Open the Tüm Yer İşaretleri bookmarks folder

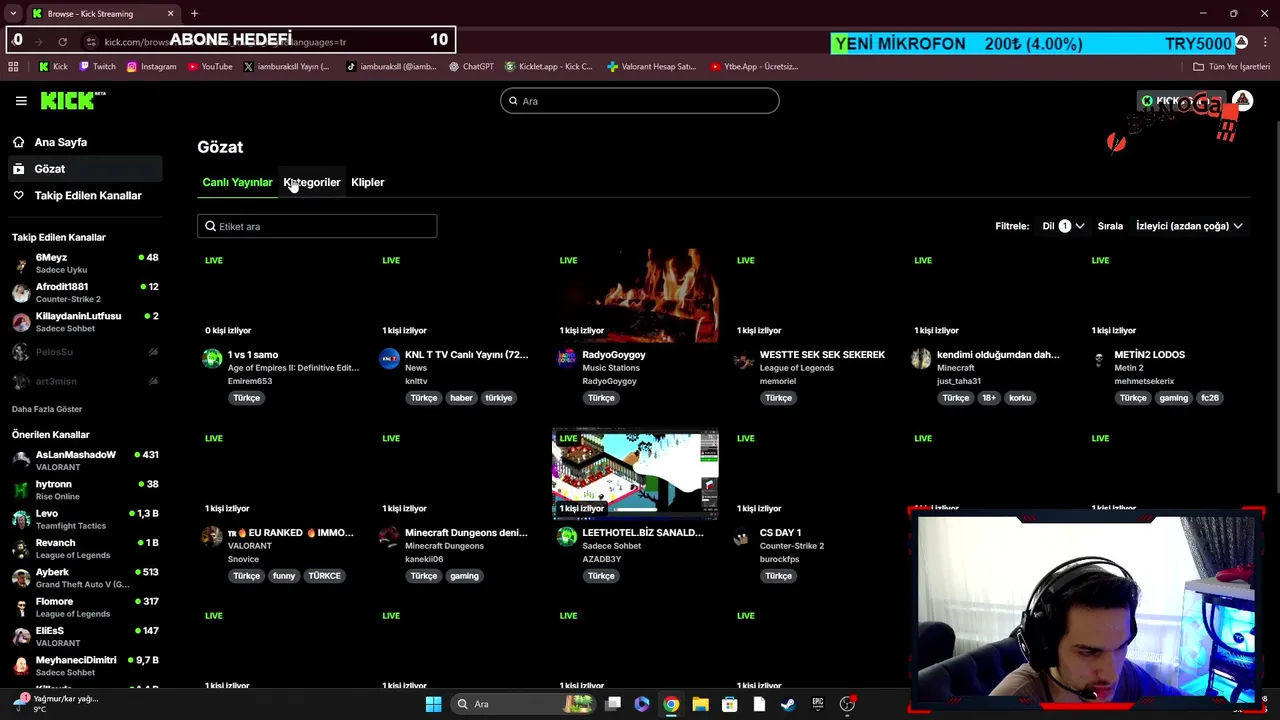(1232, 67)
